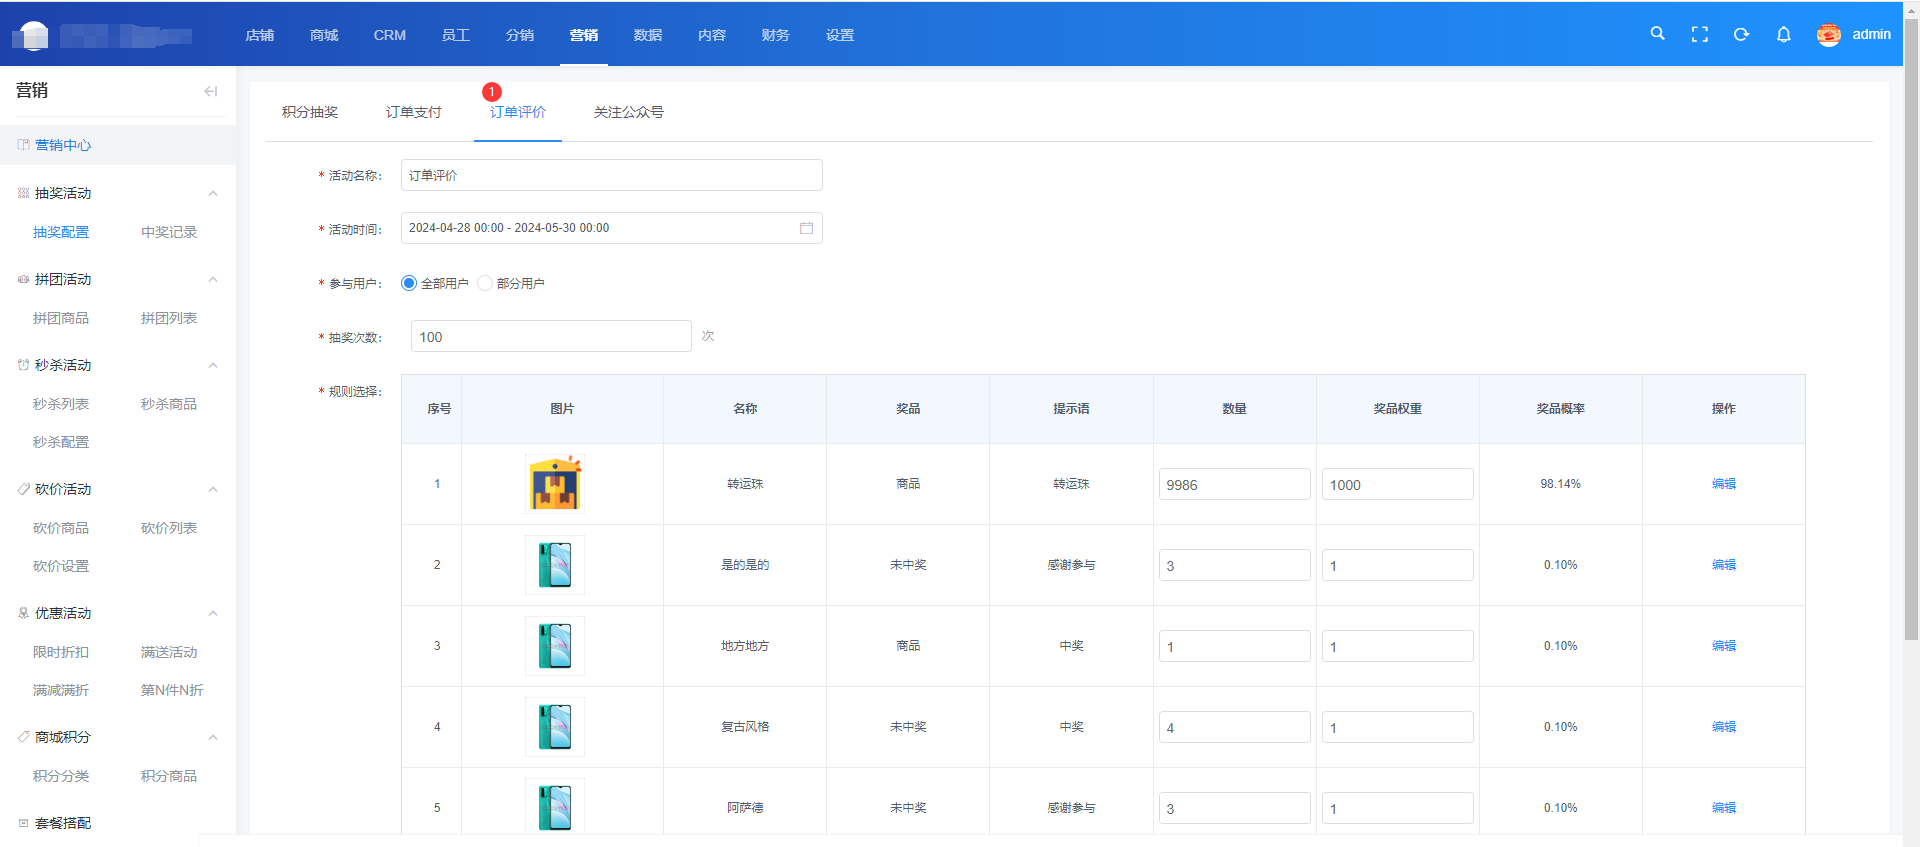Click the 商城积分 section icon
The height and width of the screenshot is (847, 1920).
click(x=23, y=737)
